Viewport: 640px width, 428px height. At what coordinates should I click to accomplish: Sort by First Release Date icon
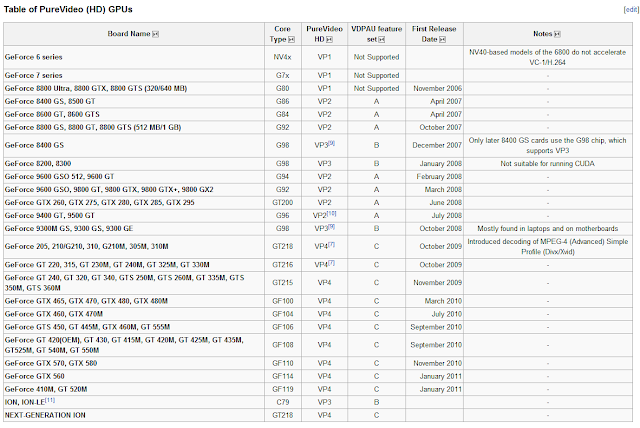coord(442,40)
